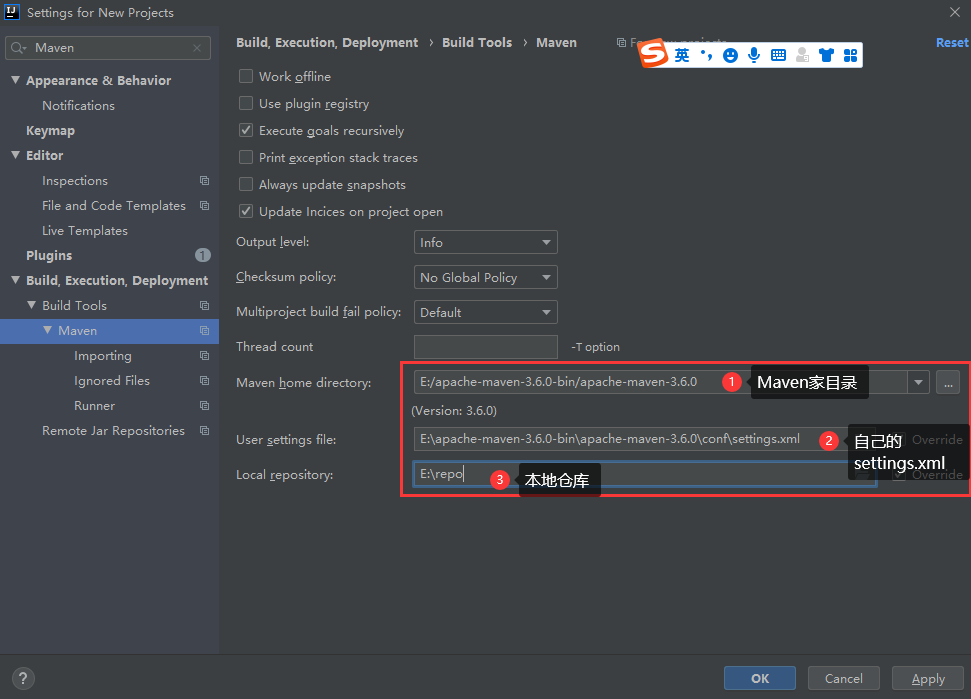Browse Maven home directory with ... button
The height and width of the screenshot is (699, 971).
(947, 382)
